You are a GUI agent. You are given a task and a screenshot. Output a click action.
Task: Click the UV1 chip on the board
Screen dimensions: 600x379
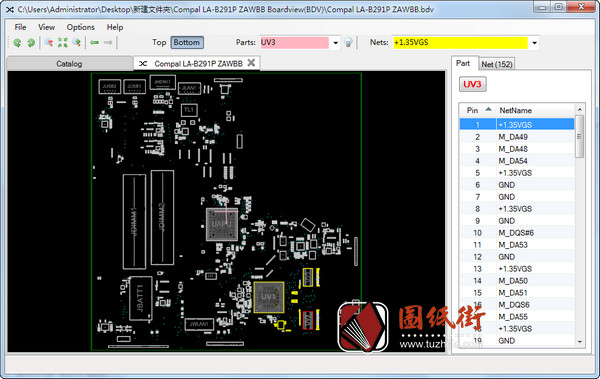[269, 297]
